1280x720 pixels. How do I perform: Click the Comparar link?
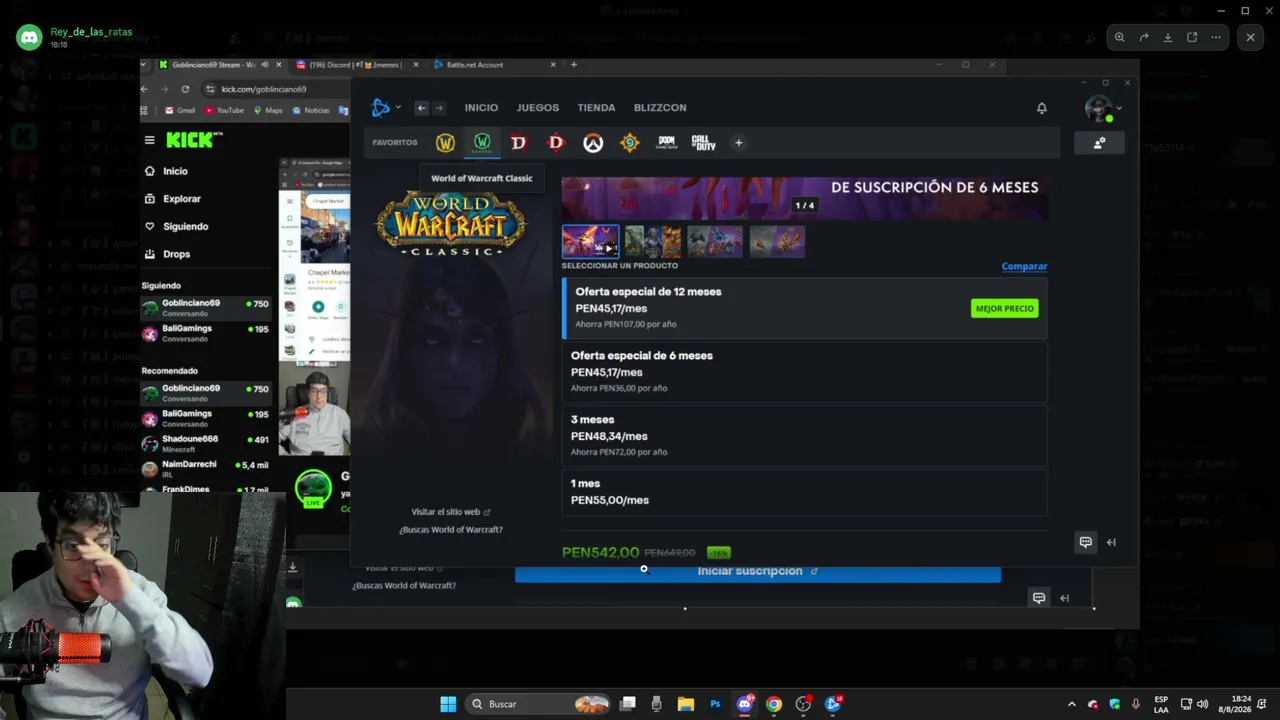(1024, 267)
